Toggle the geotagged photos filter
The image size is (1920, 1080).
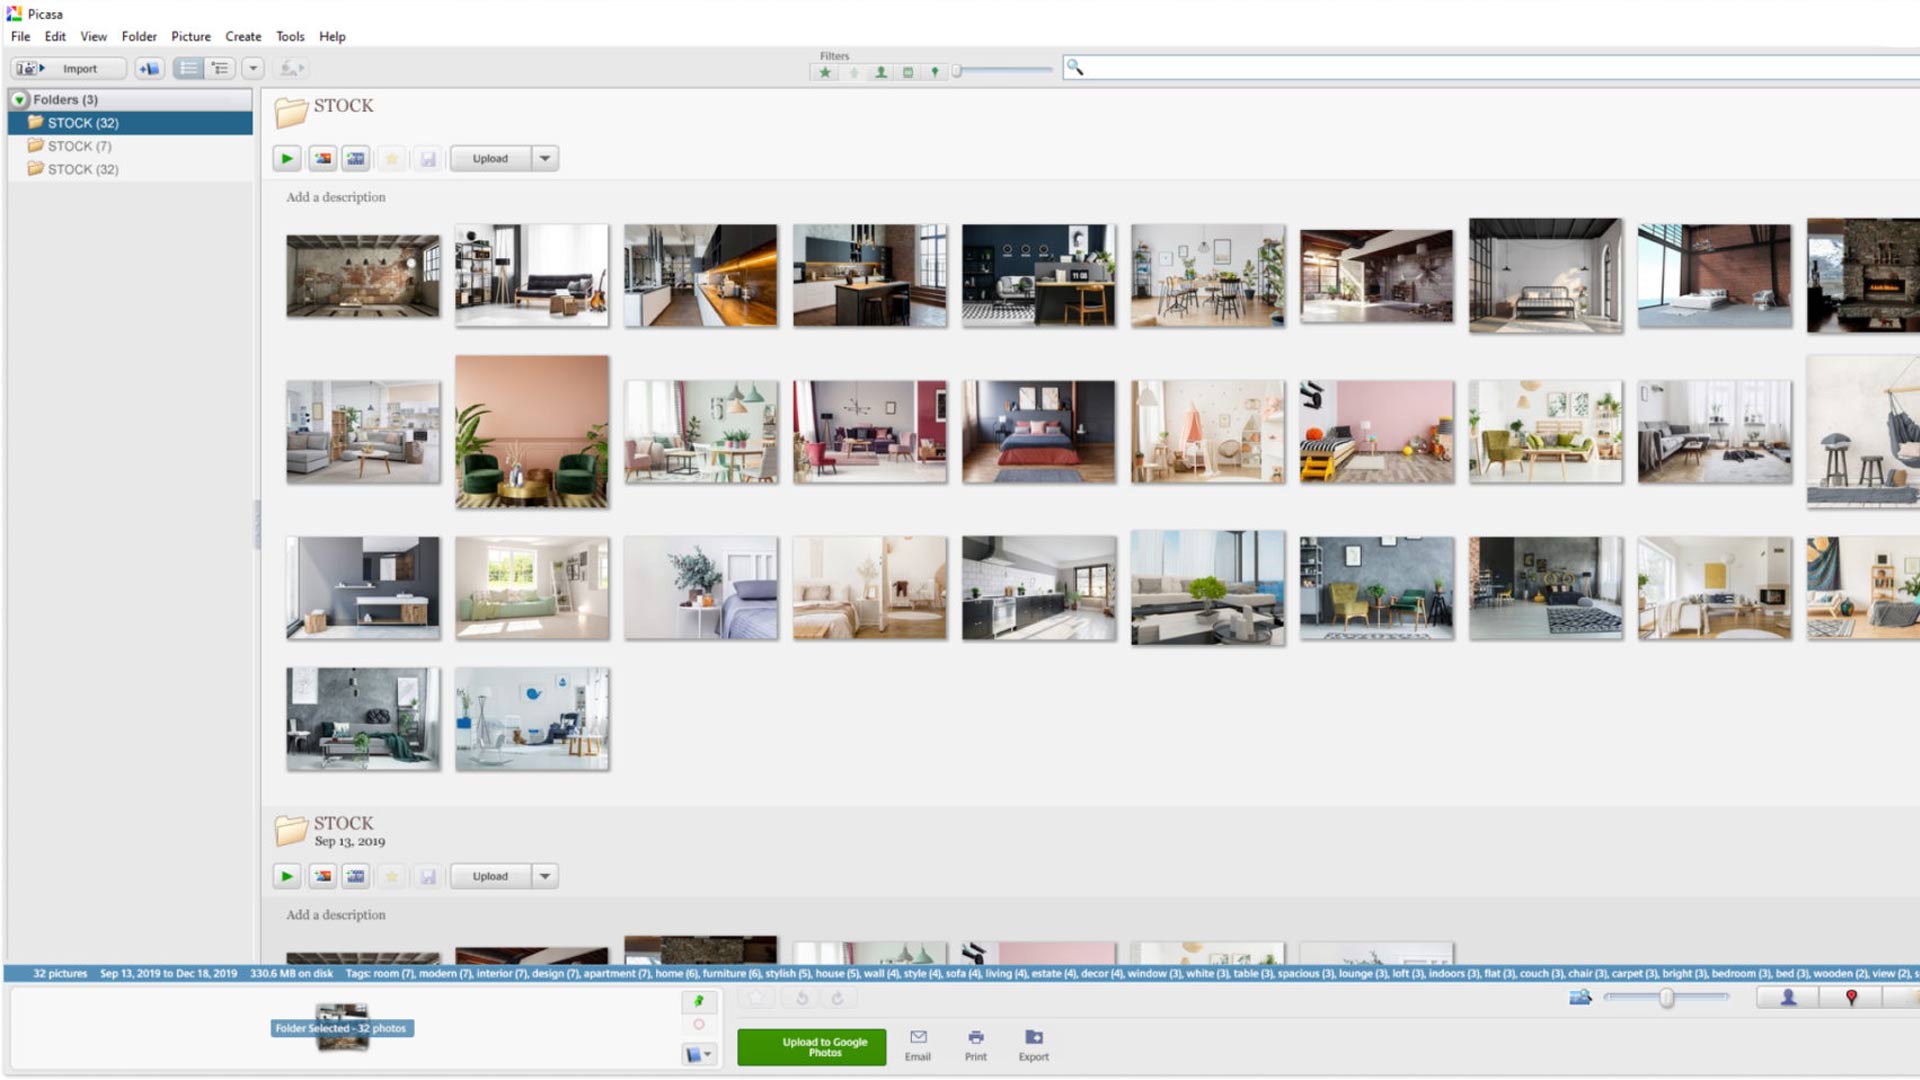935,72
